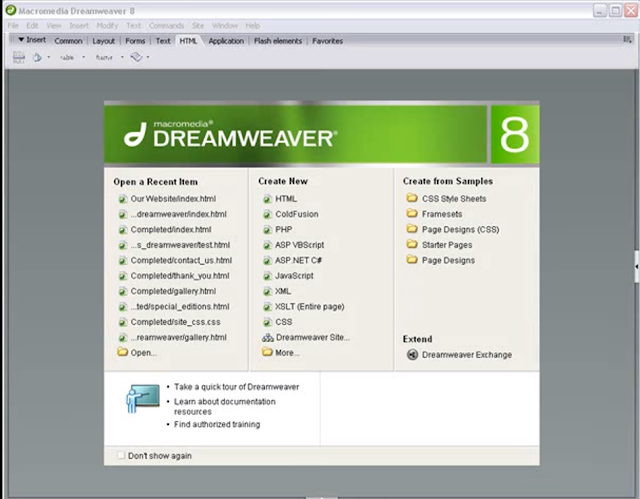Image resolution: width=640 pixels, height=499 pixels.
Task: Click the icon beside Our Website/index.html
Action: [x=122, y=199]
